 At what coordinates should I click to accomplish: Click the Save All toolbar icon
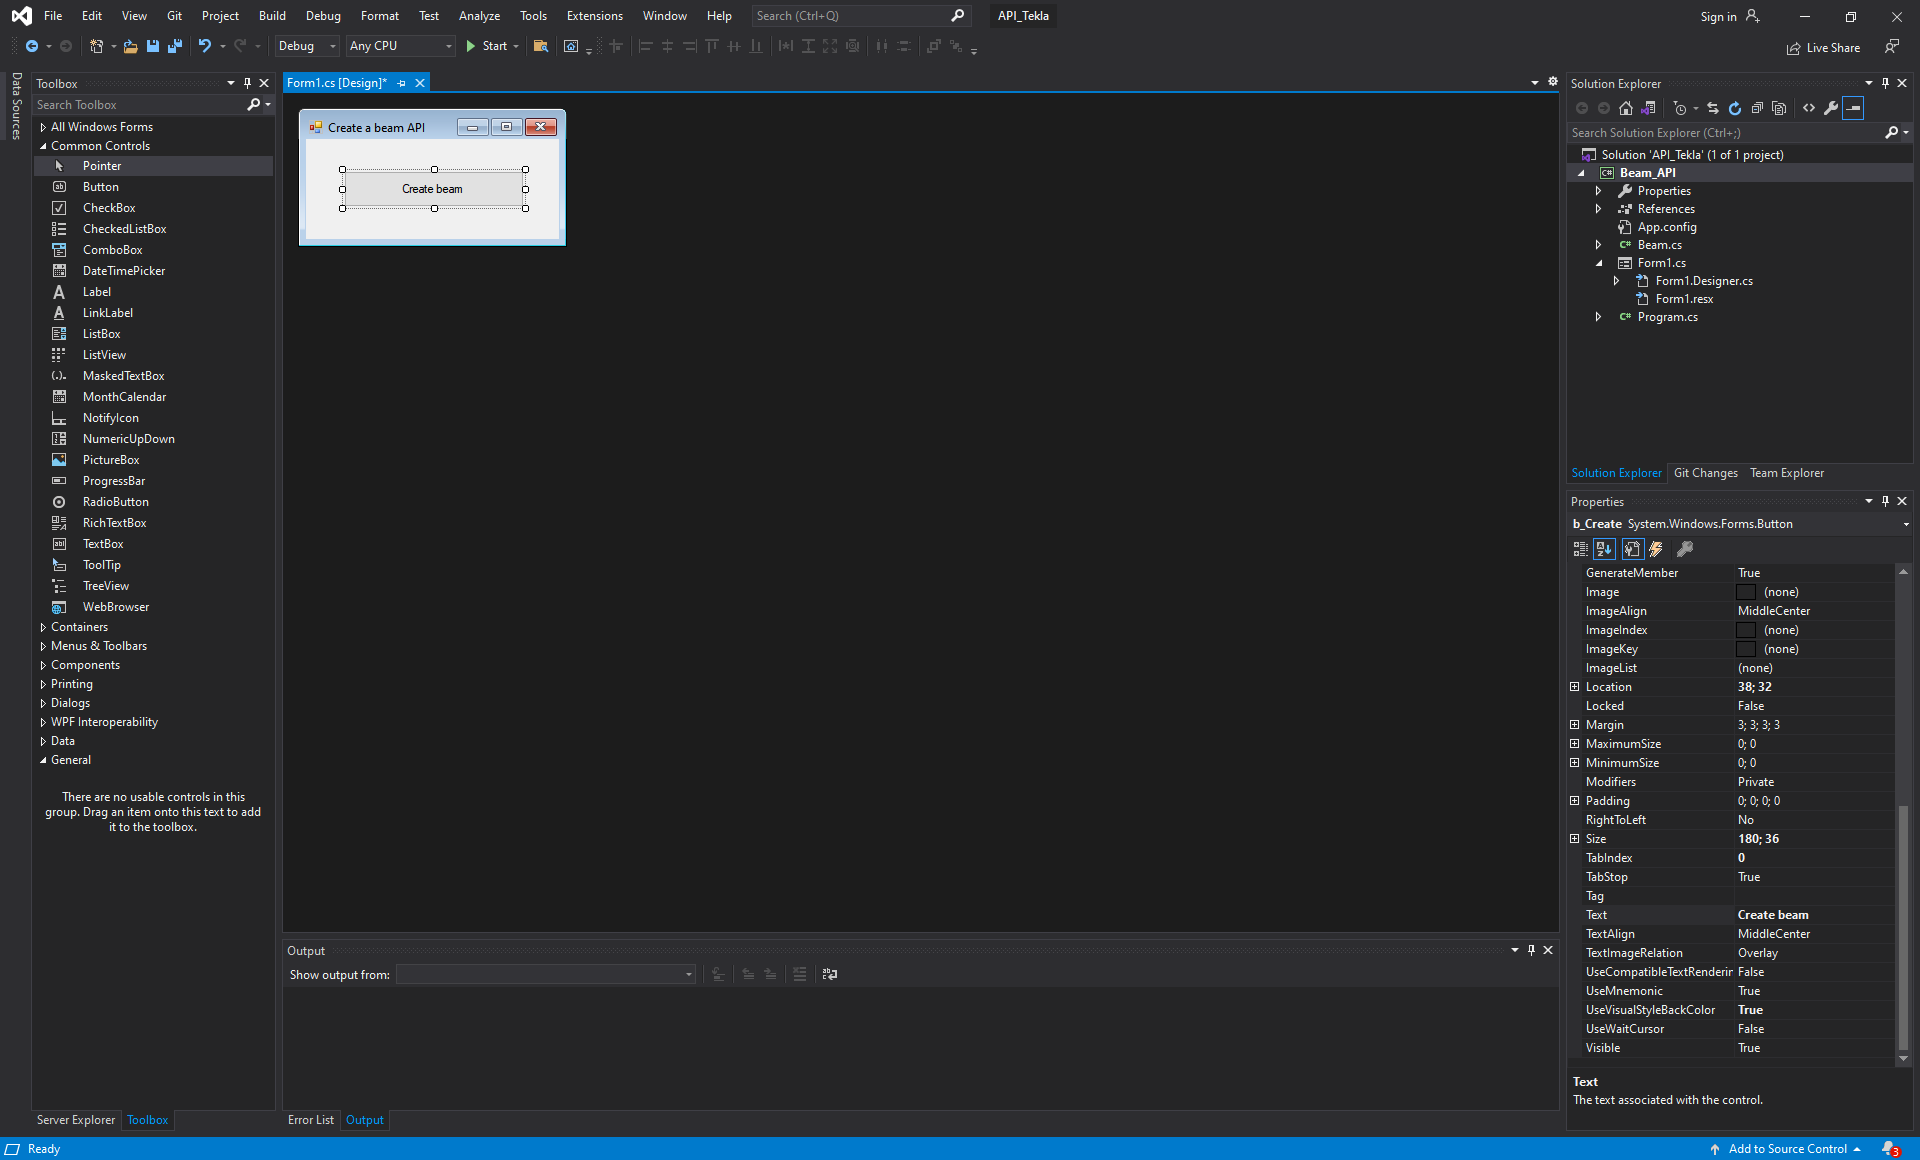174,46
